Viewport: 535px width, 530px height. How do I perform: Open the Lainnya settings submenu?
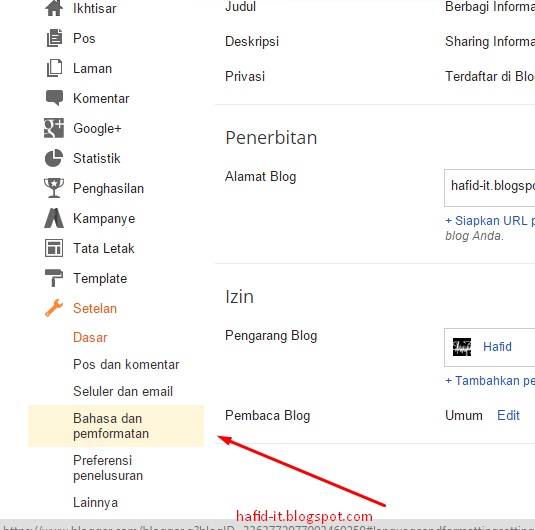tap(96, 503)
